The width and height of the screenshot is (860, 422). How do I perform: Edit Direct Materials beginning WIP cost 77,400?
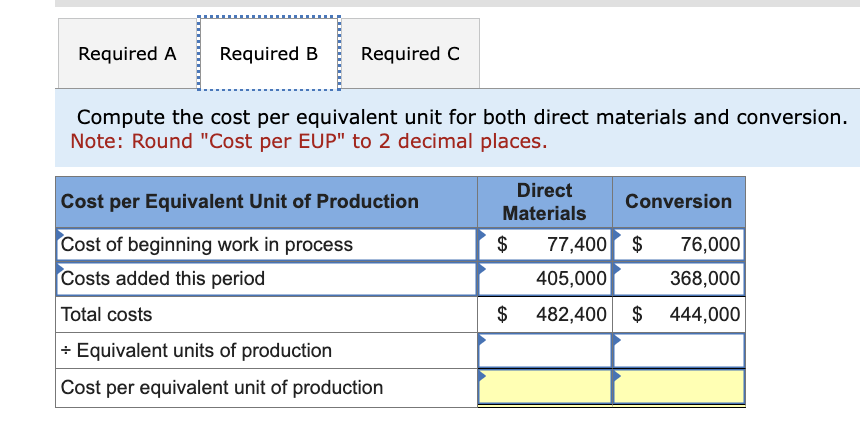click(x=545, y=245)
